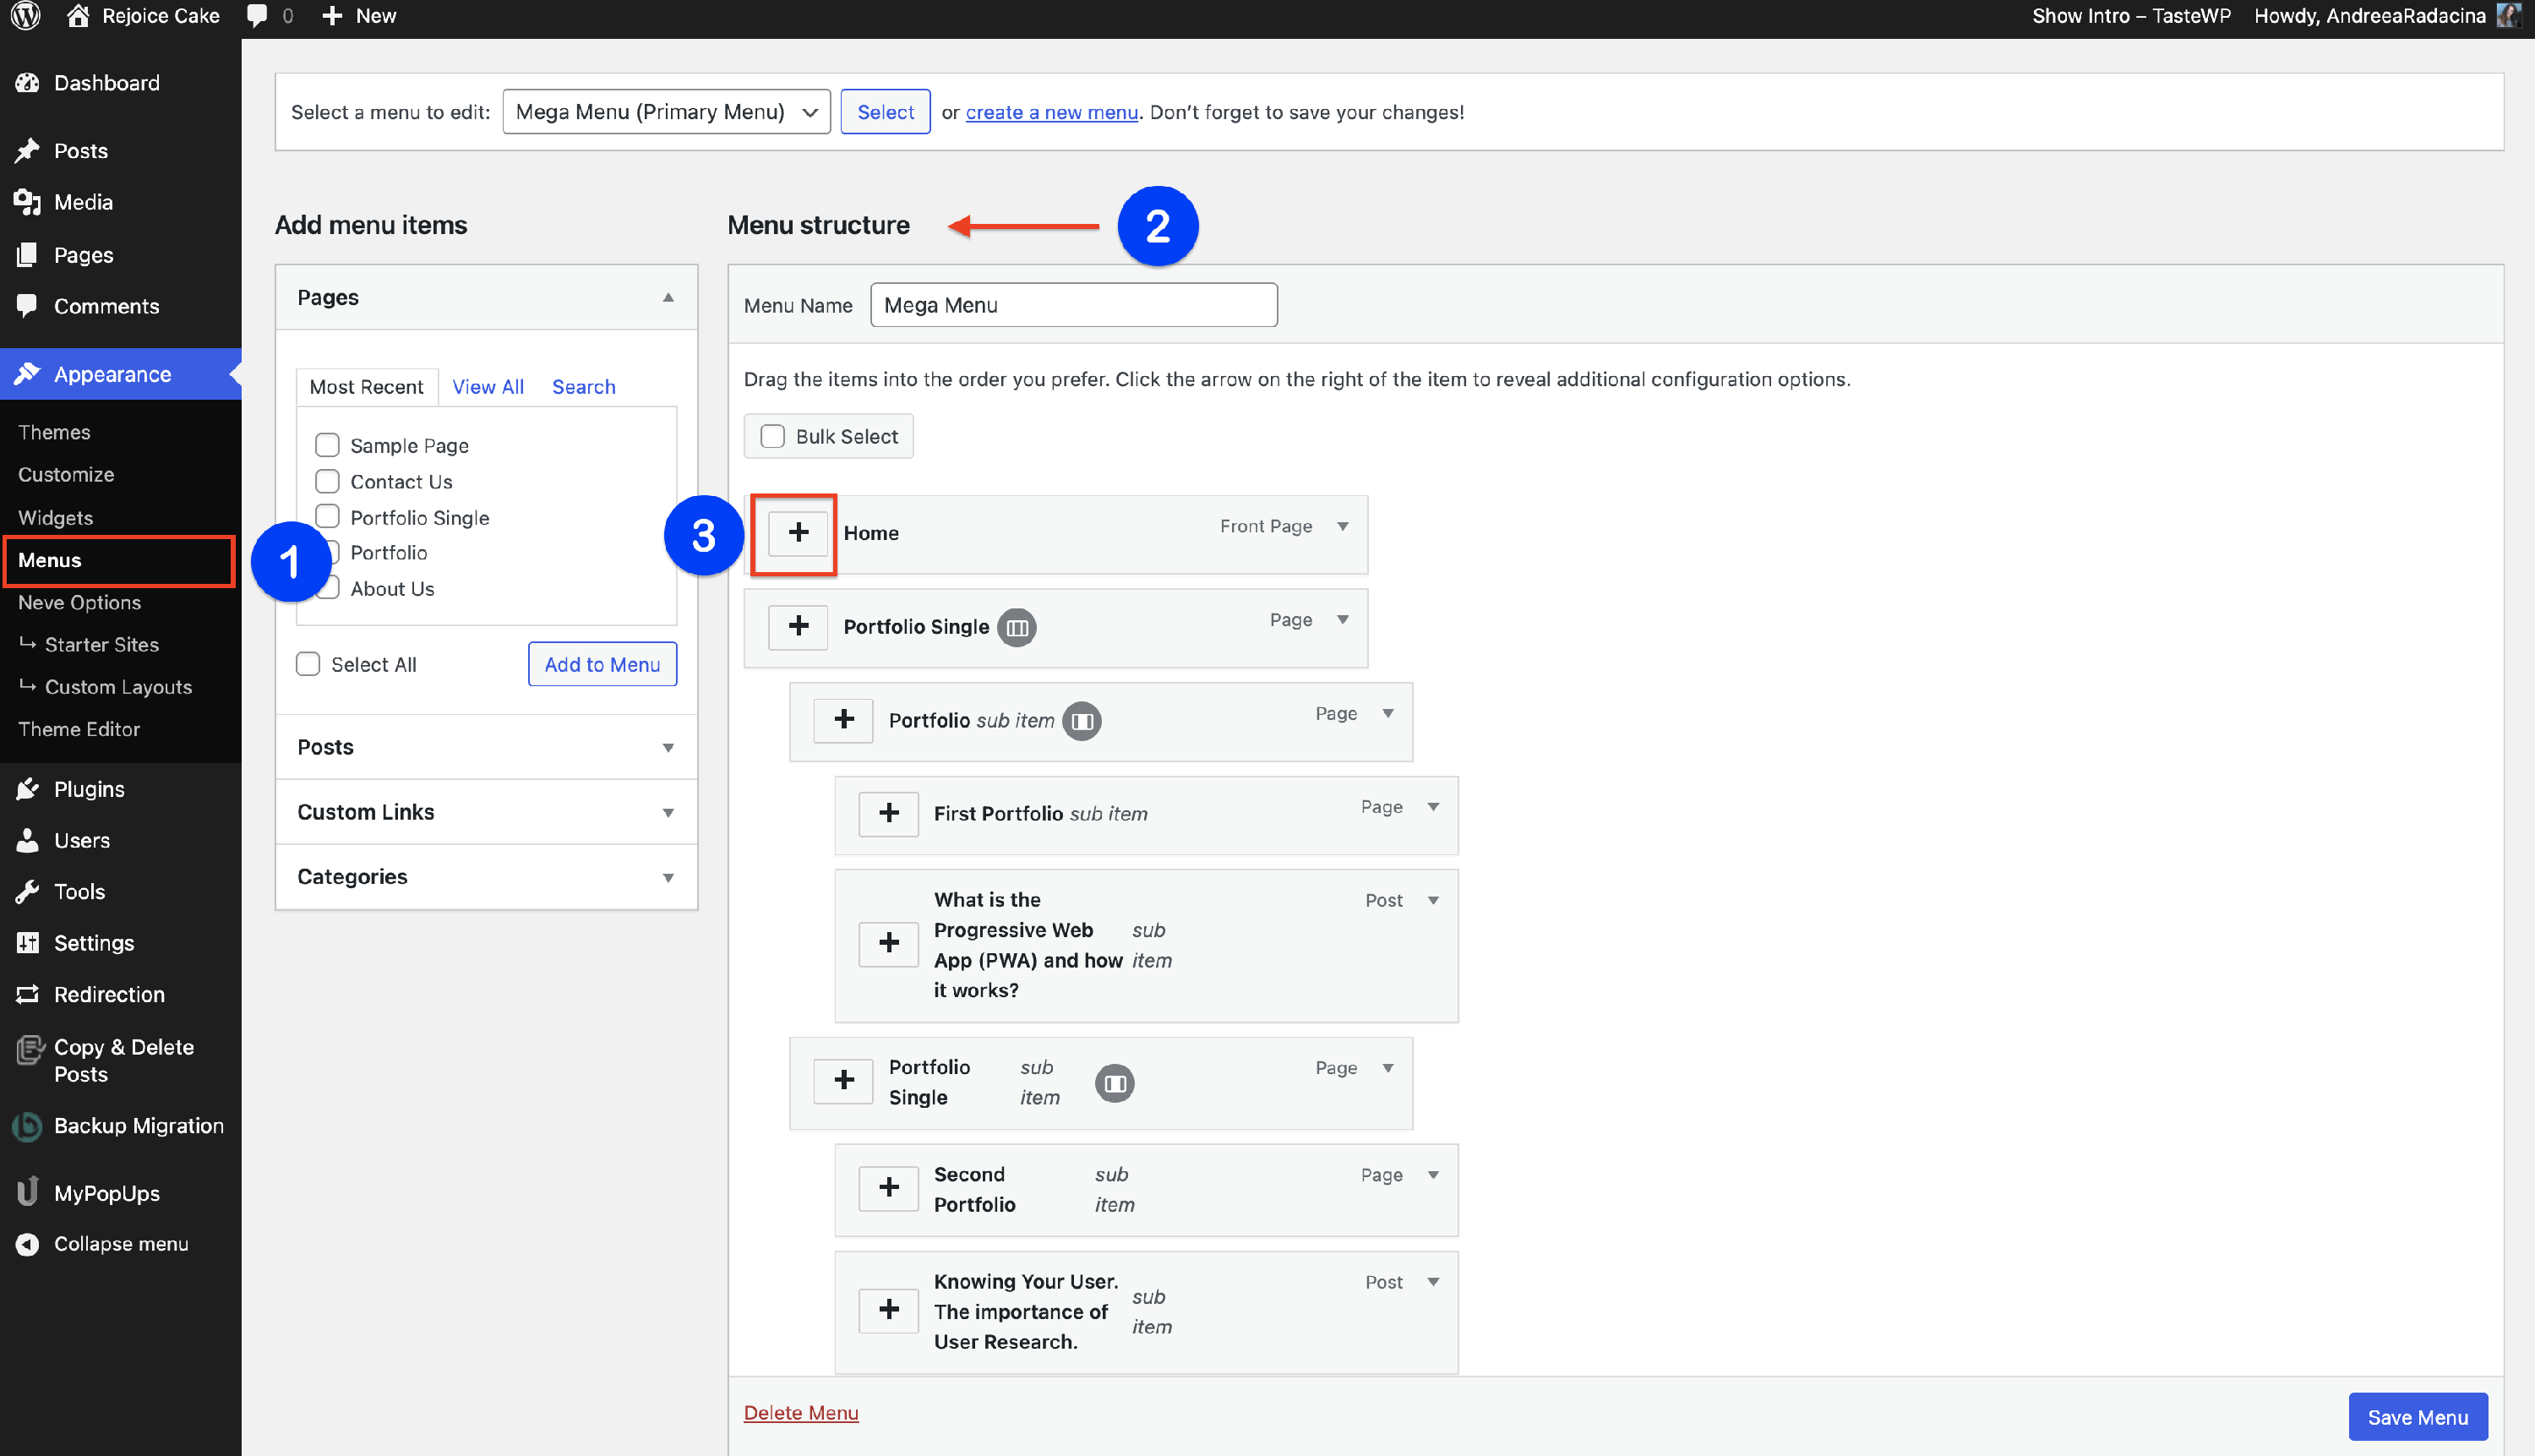Open the menu selection dropdown
Screen dimensions: 2535x1456
666,112
